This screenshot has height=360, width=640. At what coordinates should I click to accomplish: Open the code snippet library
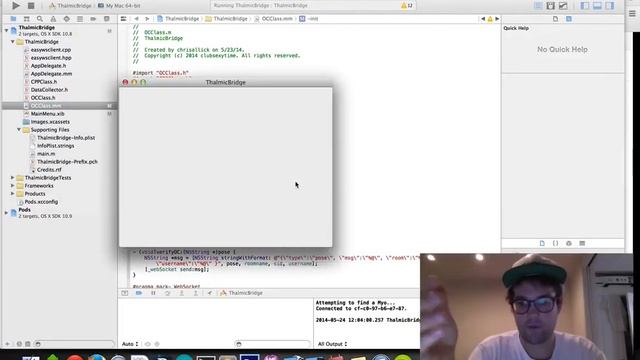(556, 243)
